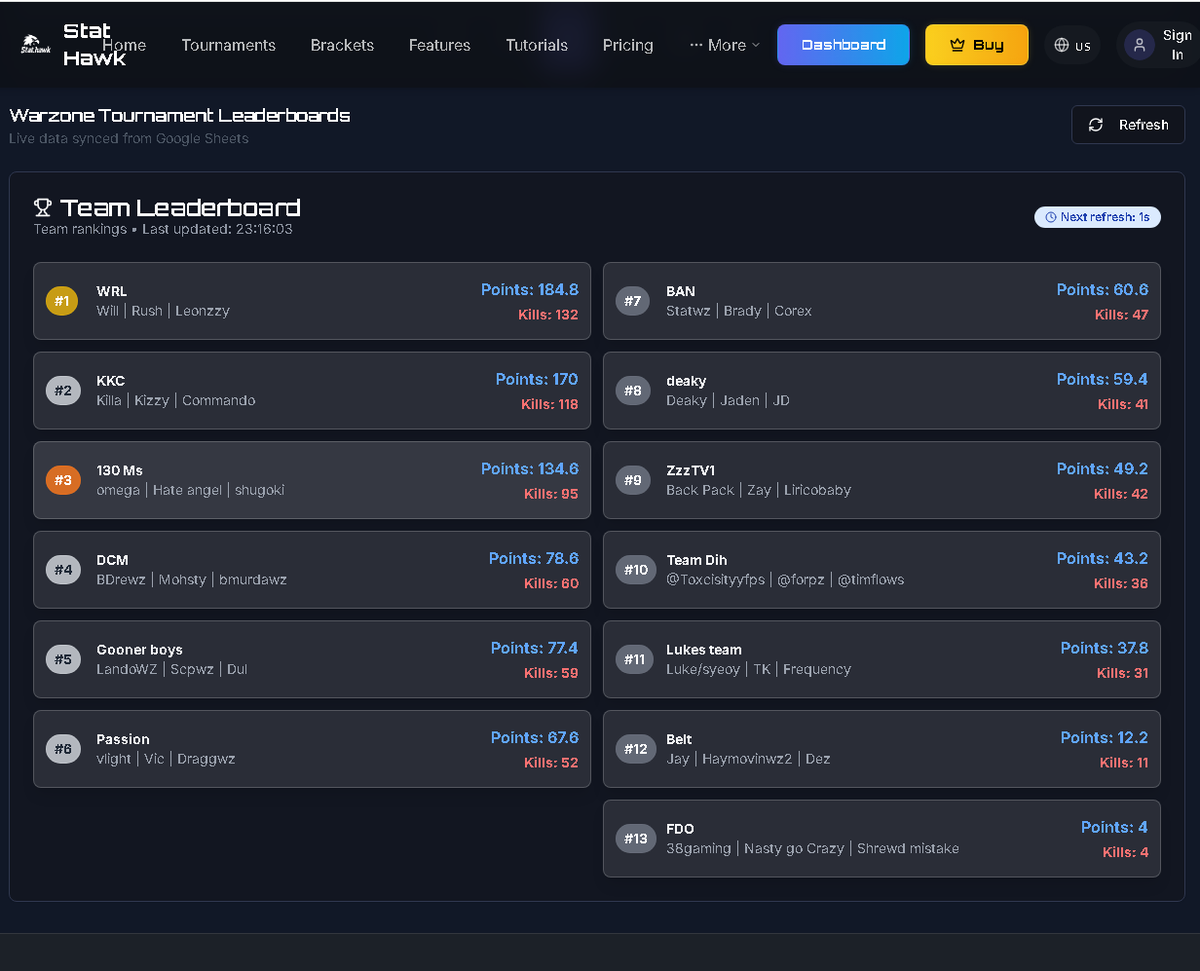Click the trophy icon beside Team Leaderboard
Screen dimensions: 1200x971
[42, 206]
